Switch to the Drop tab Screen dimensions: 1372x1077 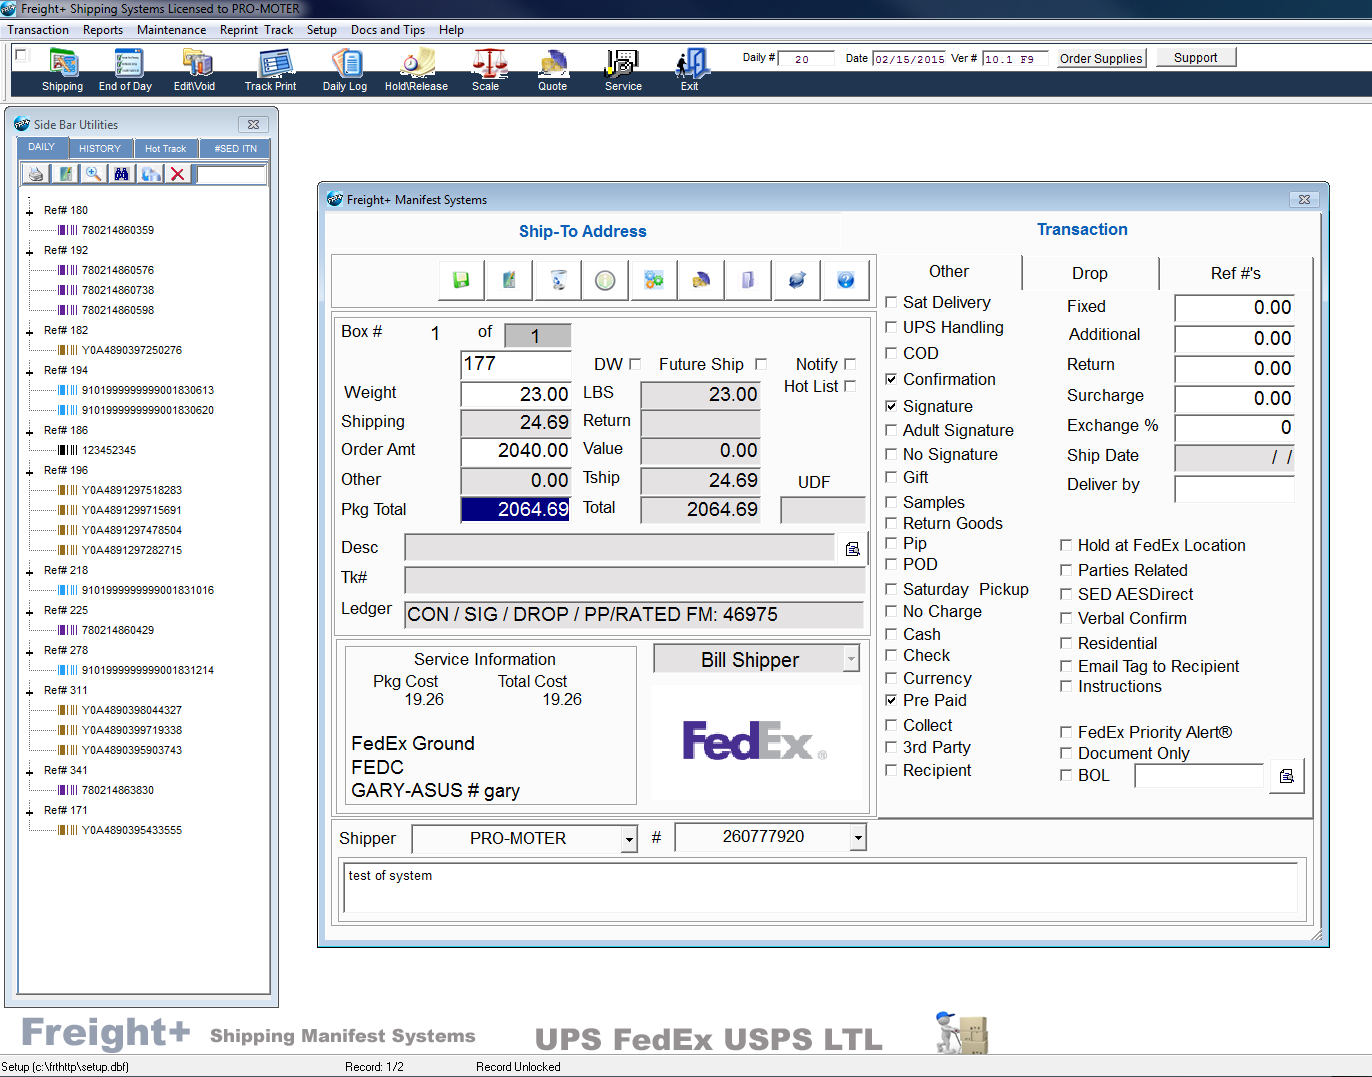1090,273
